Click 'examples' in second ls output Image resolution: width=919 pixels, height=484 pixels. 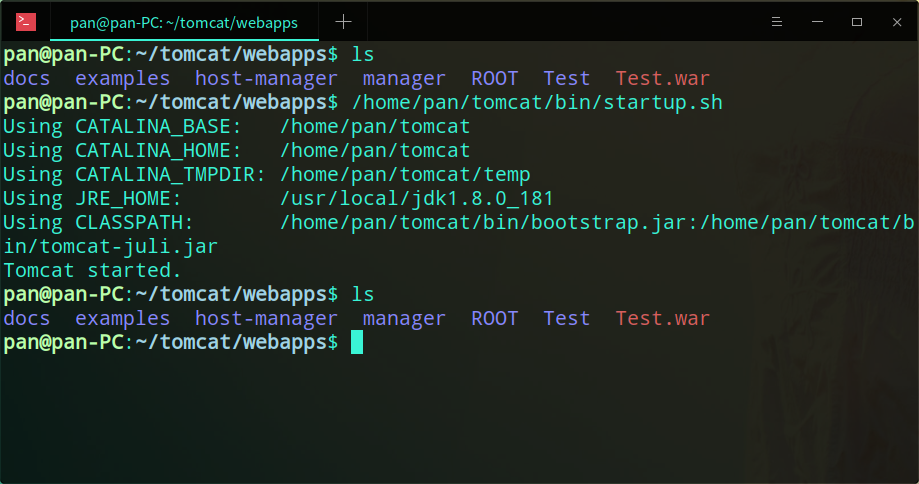coord(122,318)
